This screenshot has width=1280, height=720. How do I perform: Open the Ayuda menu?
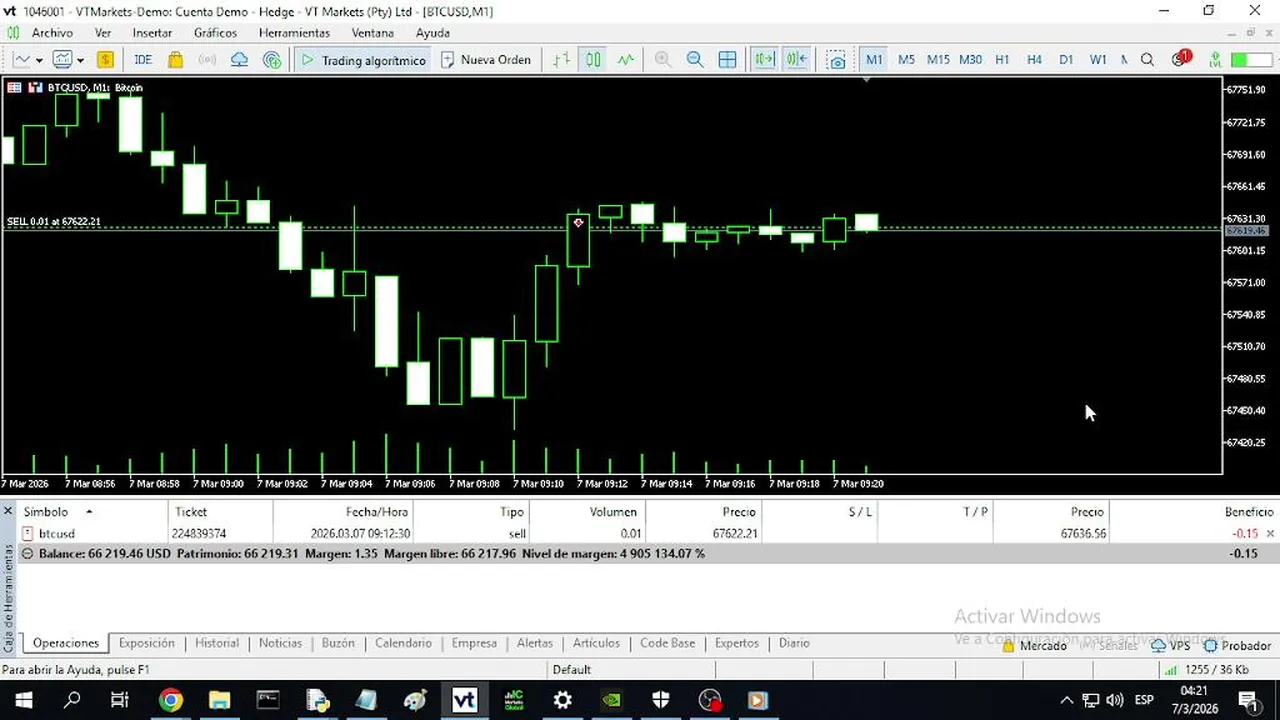pyautogui.click(x=433, y=33)
